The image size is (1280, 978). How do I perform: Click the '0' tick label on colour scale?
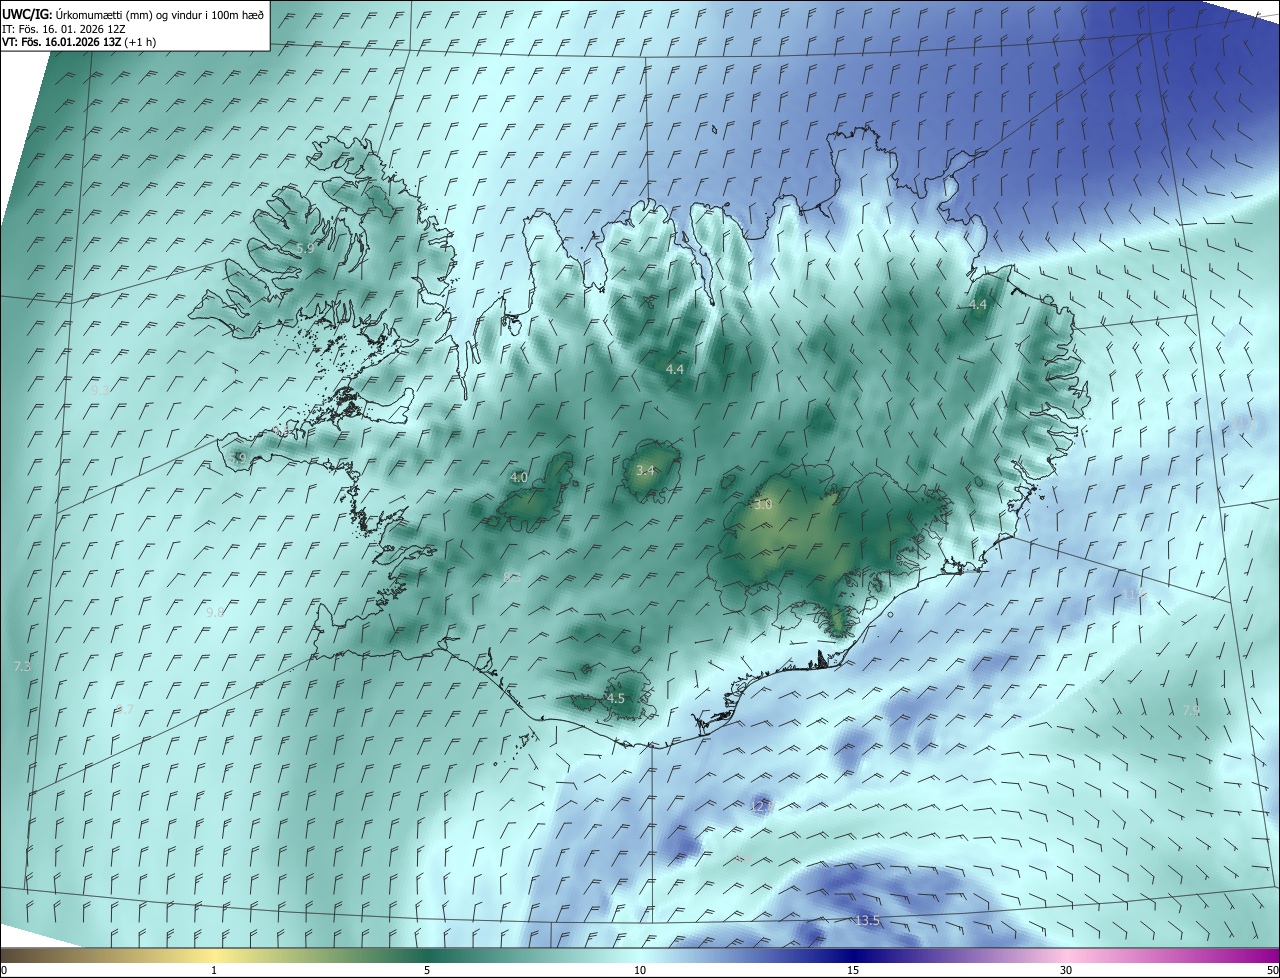[4, 970]
